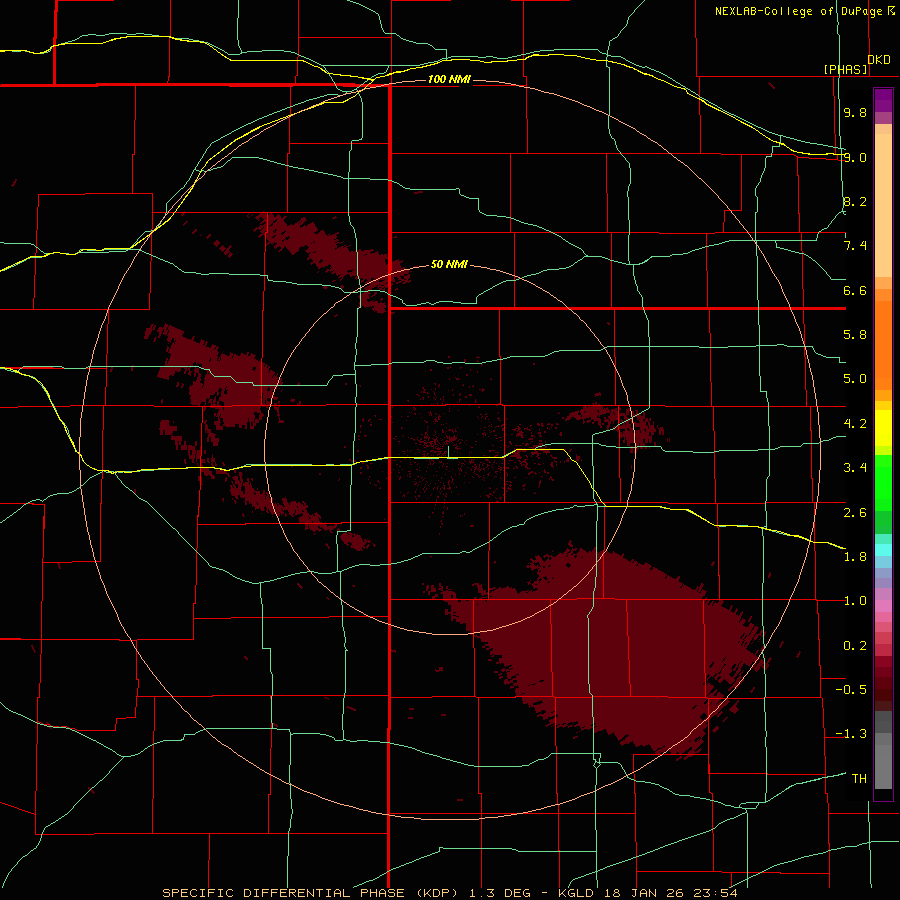Click the gray band at the color bar bottom
This screenshot has width=900, height=900.
(x=883, y=766)
